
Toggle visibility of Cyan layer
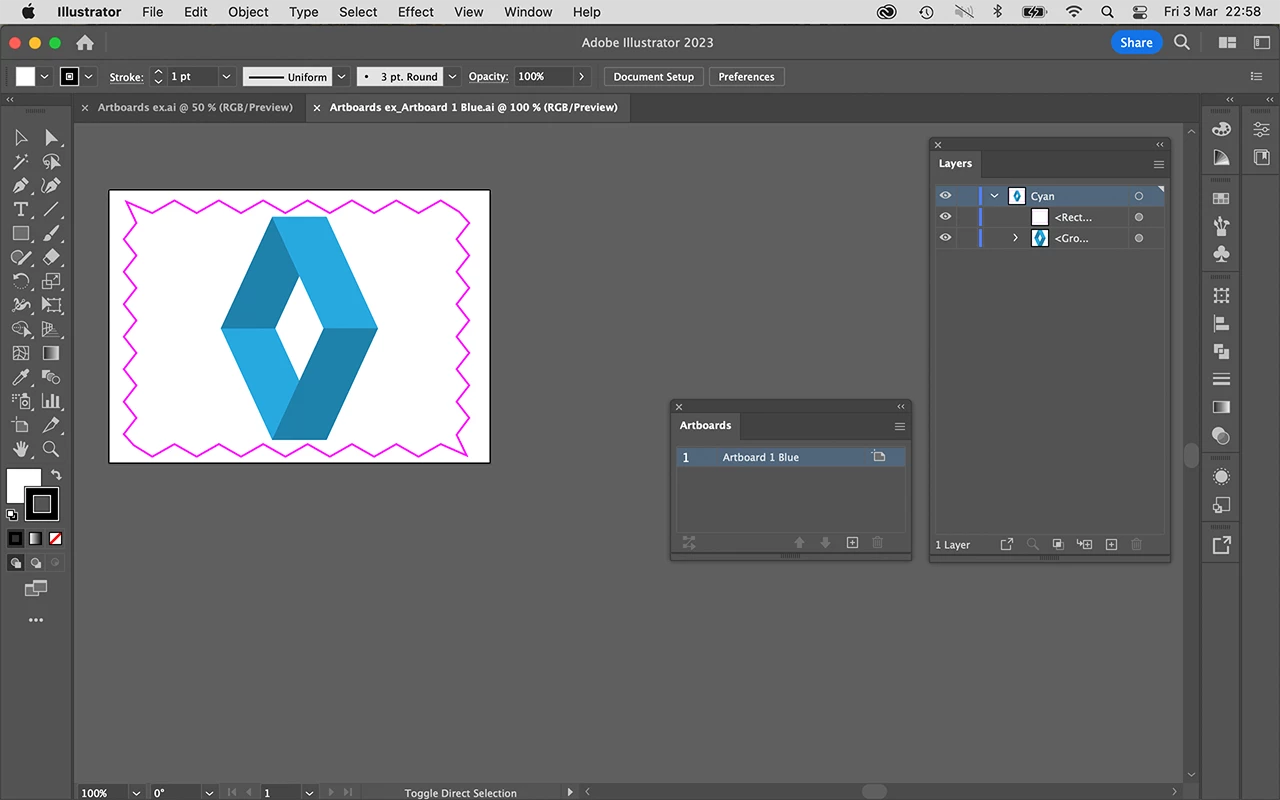click(x=945, y=196)
